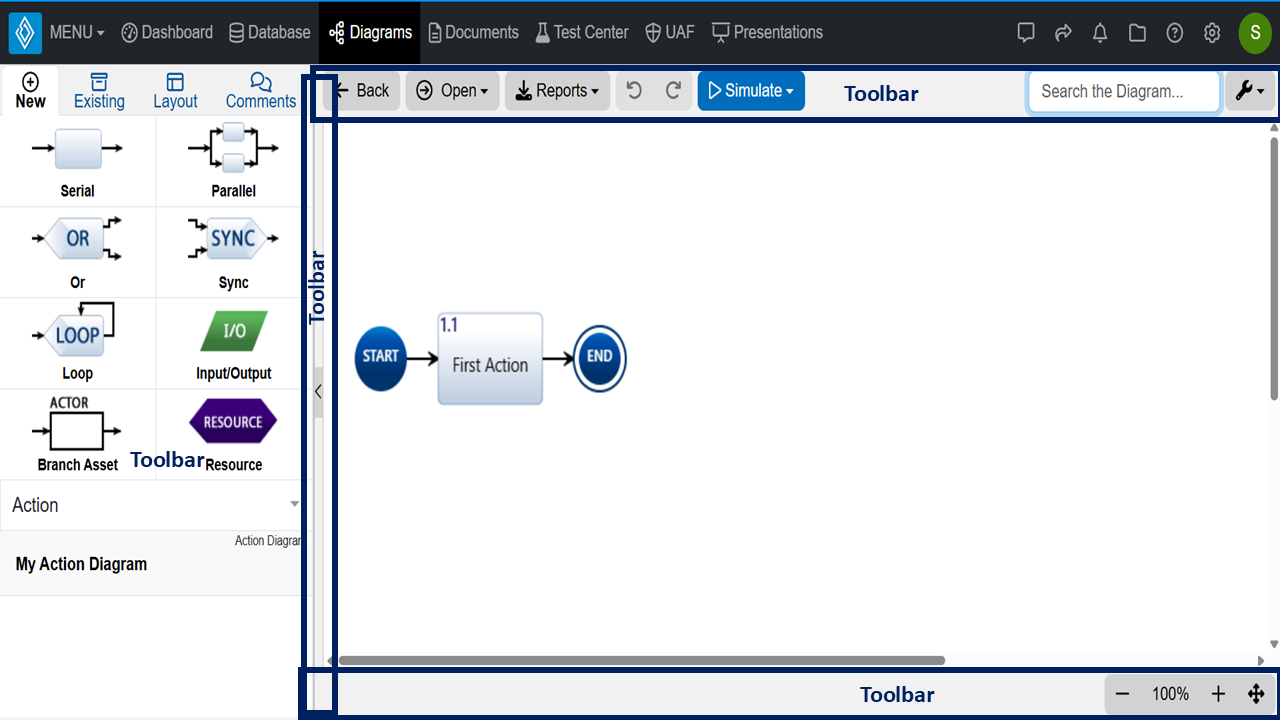Expand the Open dropdown in the toolbar
This screenshot has width=1280, height=720.
tap(452, 90)
